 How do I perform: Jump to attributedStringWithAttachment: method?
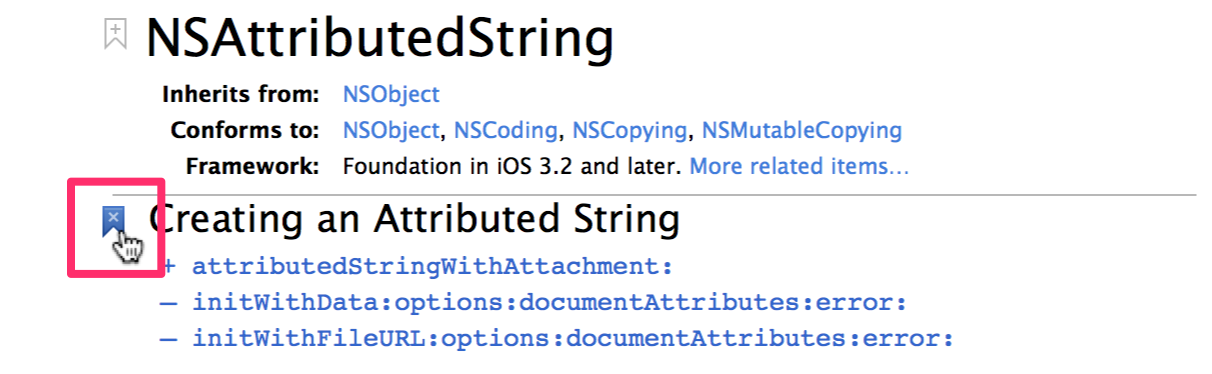(x=432, y=267)
